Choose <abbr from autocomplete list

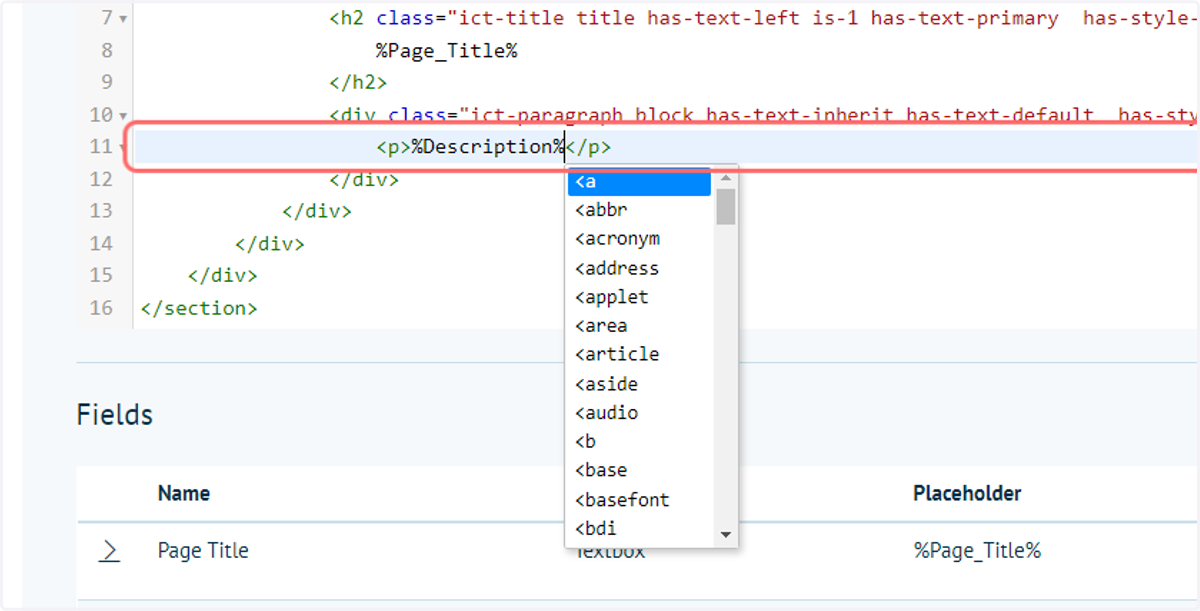coord(639,210)
